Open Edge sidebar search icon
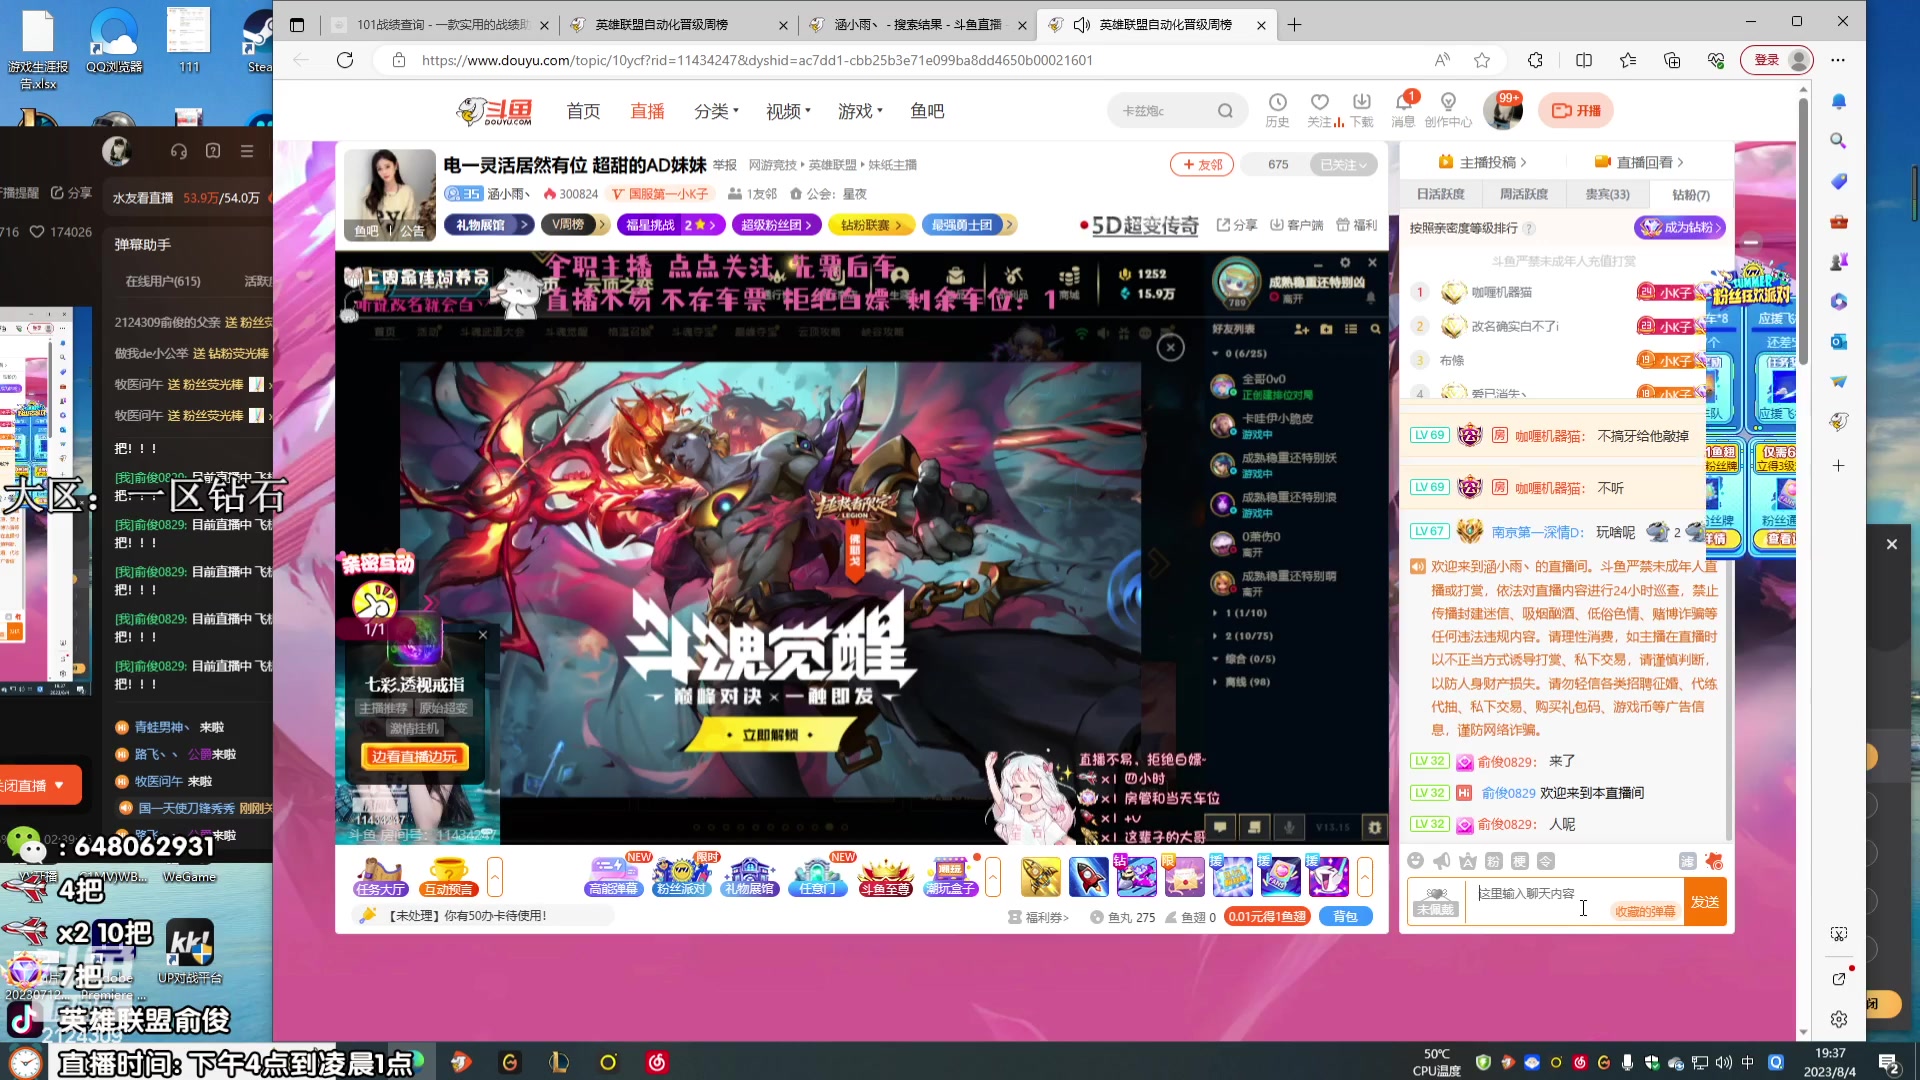Screen dimensions: 1920x1080 [x=1838, y=141]
